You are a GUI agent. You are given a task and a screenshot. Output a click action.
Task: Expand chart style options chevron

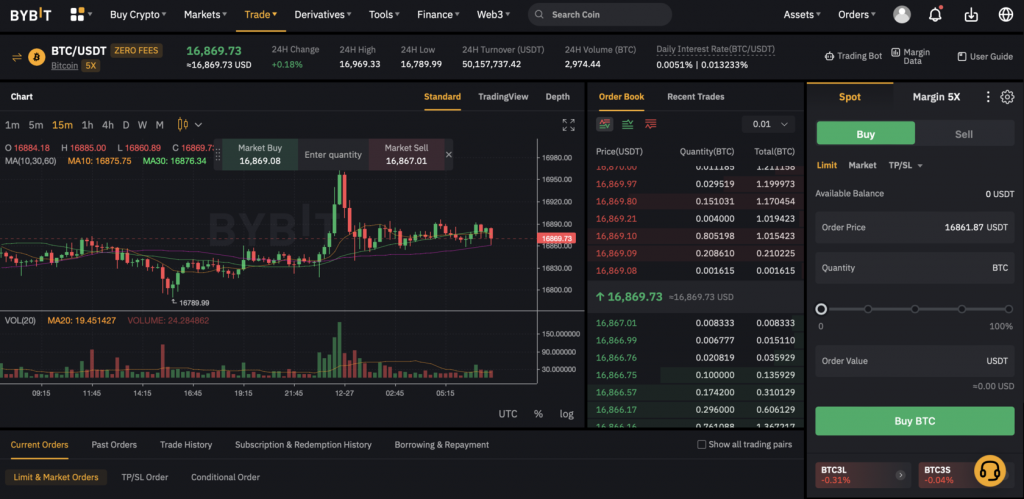pyautogui.click(x=198, y=125)
